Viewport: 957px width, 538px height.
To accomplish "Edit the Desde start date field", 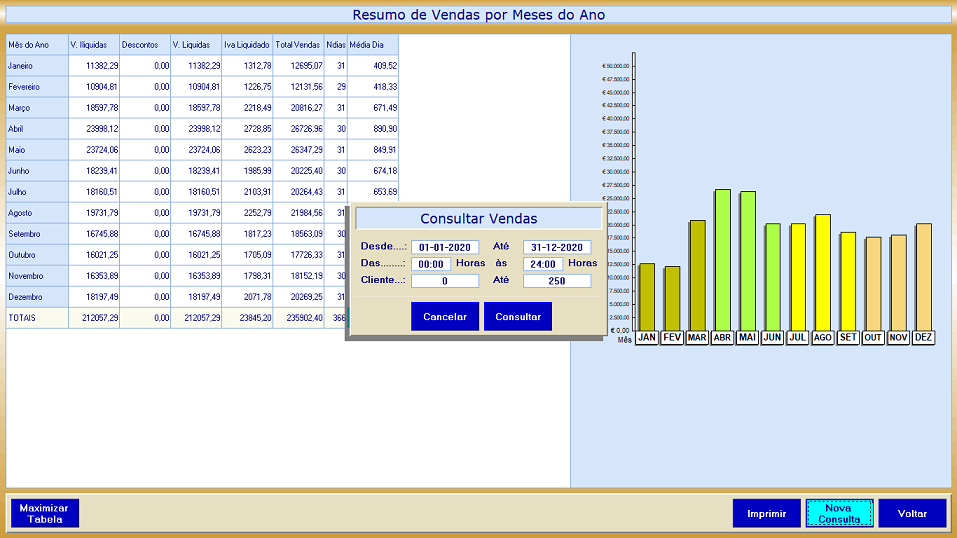I will [x=445, y=247].
